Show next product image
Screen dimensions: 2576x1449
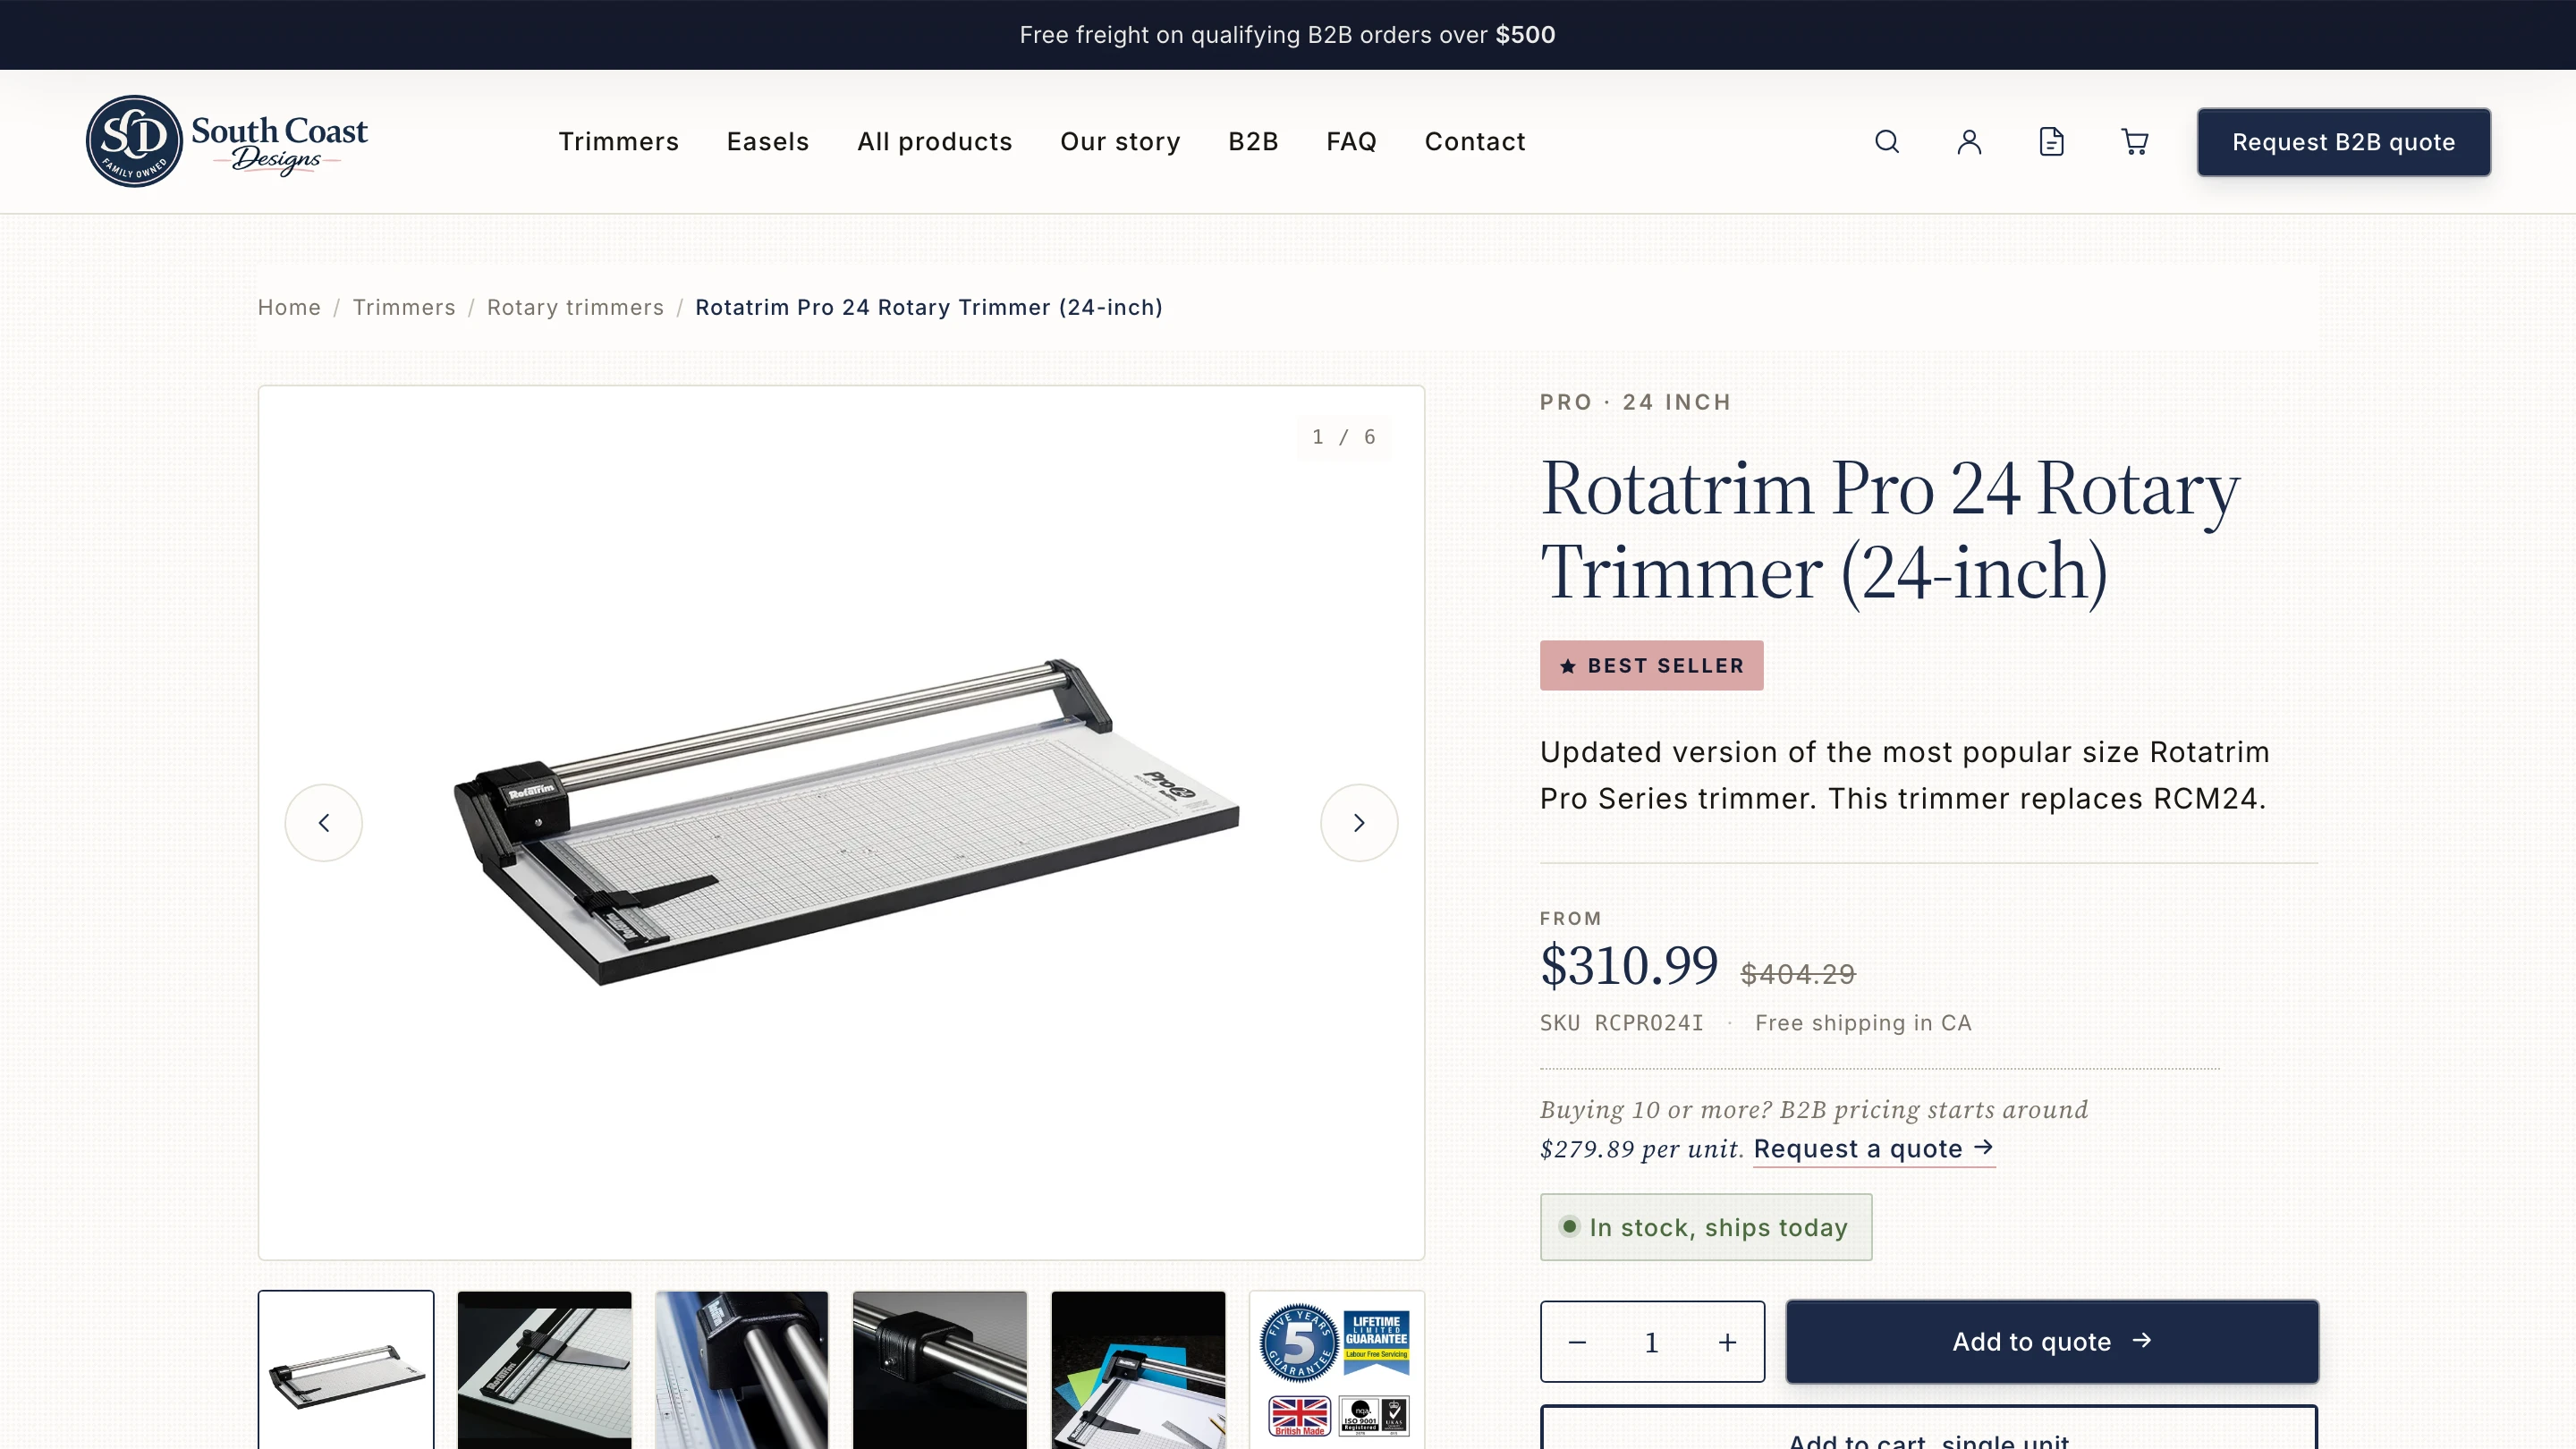point(1359,822)
